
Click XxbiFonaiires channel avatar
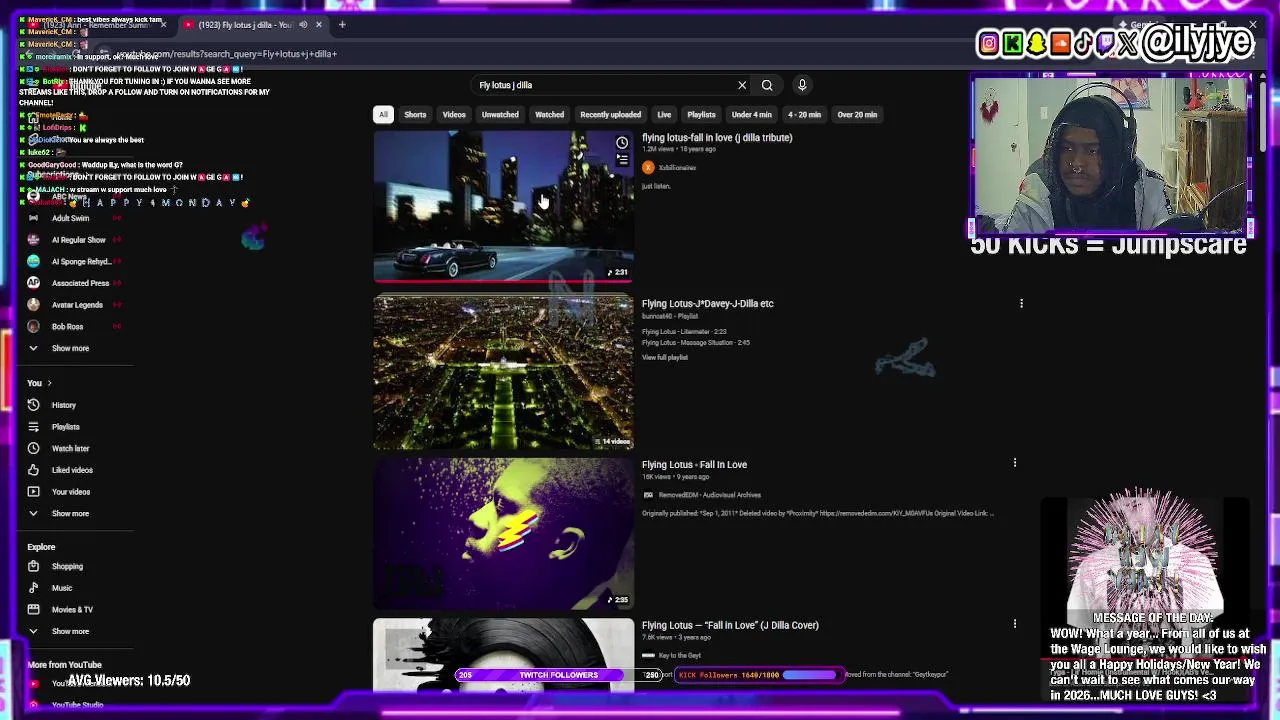coord(648,168)
